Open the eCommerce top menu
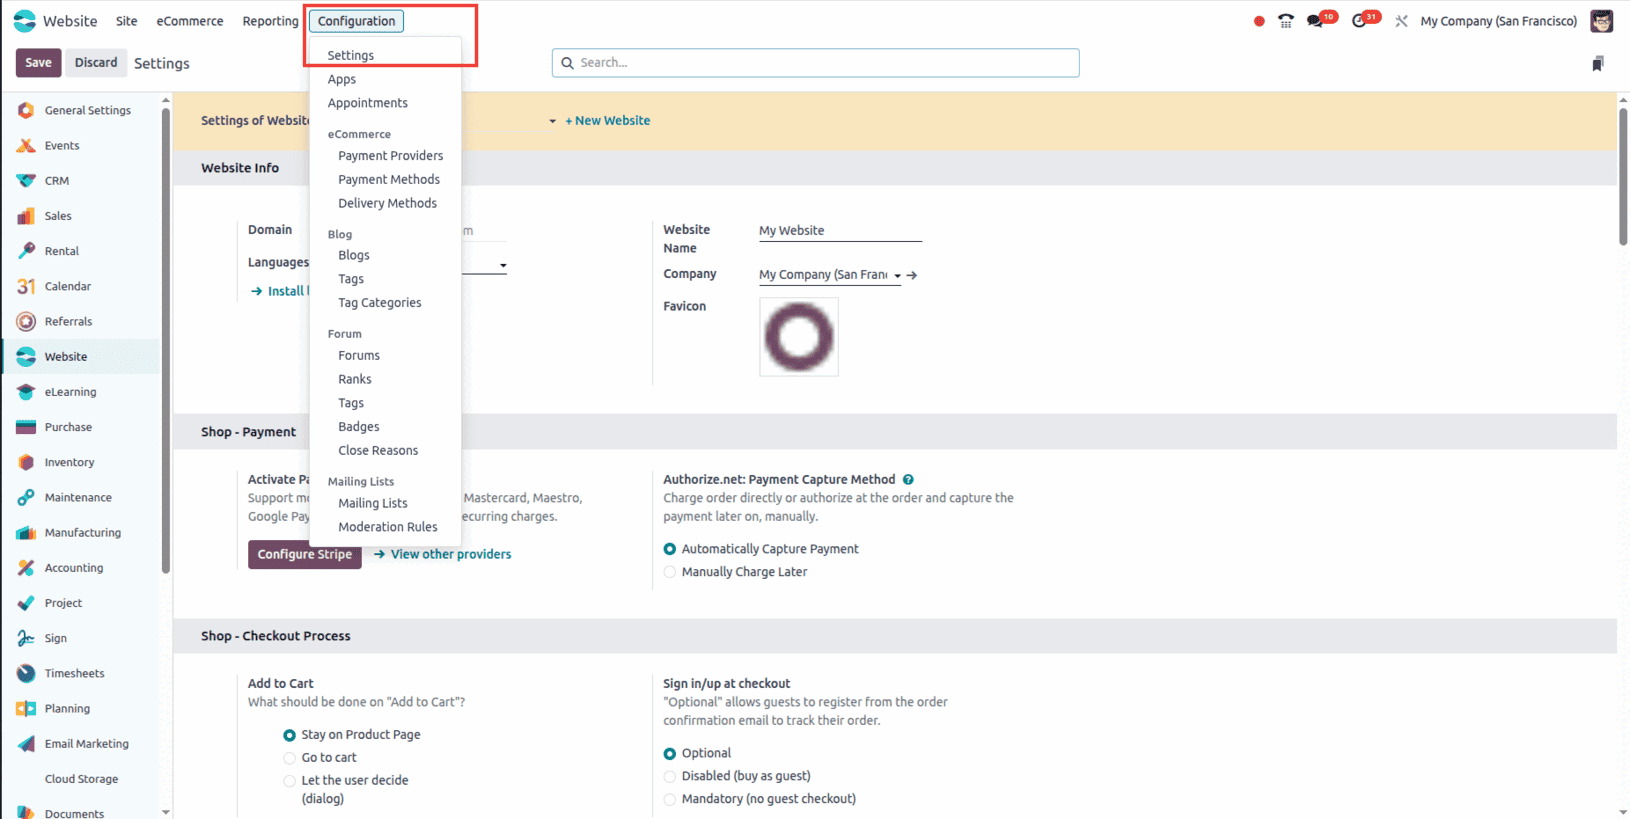This screenshot has height=819, width=1630. pyautogui.click(x=190, y=21)
